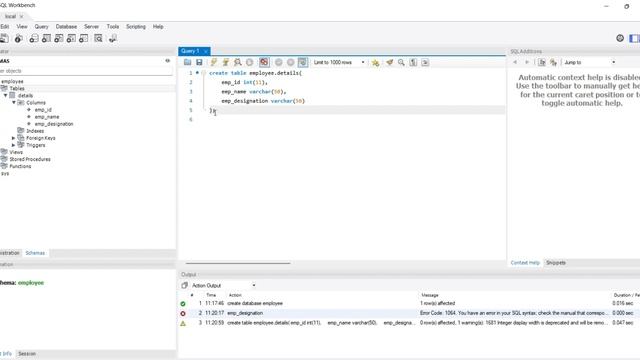Click the create stored procedure toolbar icon
This screenshot has height=360, width=640.
(71, 38)
